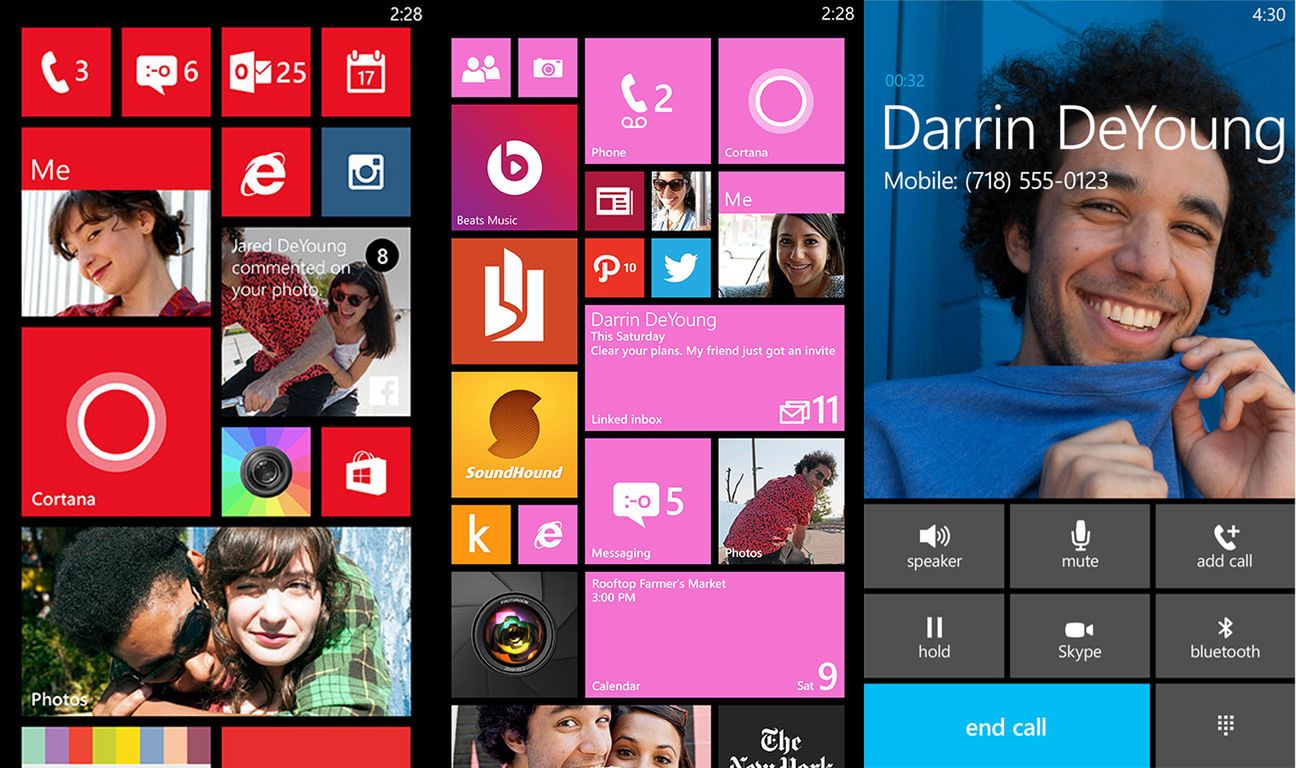Image resolution: width=1296 pixels, height=768 pixels.
Task: Open the red Me tile with photo
Action: coord(116,222)
